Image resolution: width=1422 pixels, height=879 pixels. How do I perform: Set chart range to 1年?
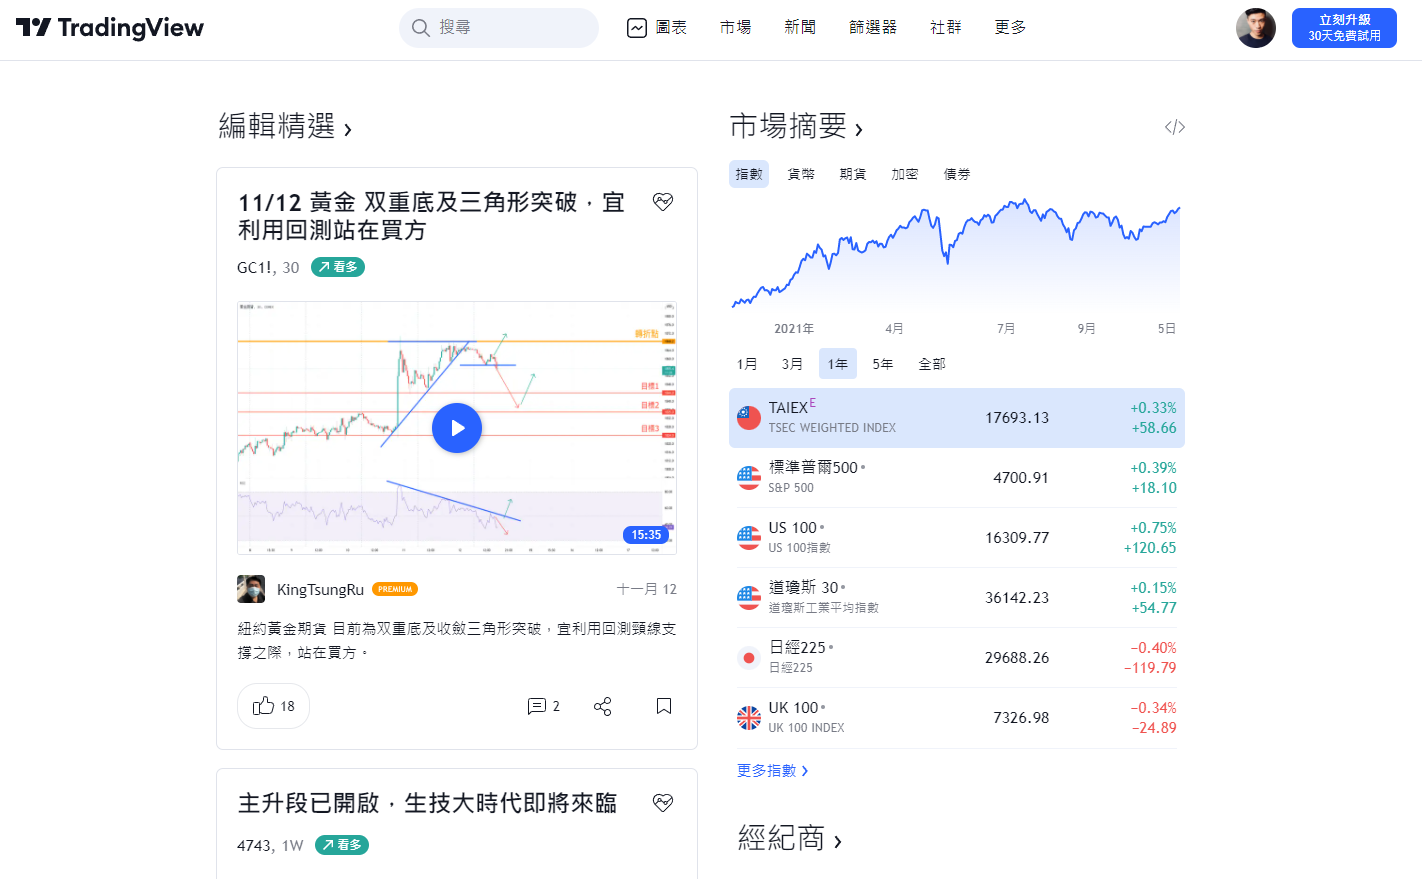click(x=838, y=364)
